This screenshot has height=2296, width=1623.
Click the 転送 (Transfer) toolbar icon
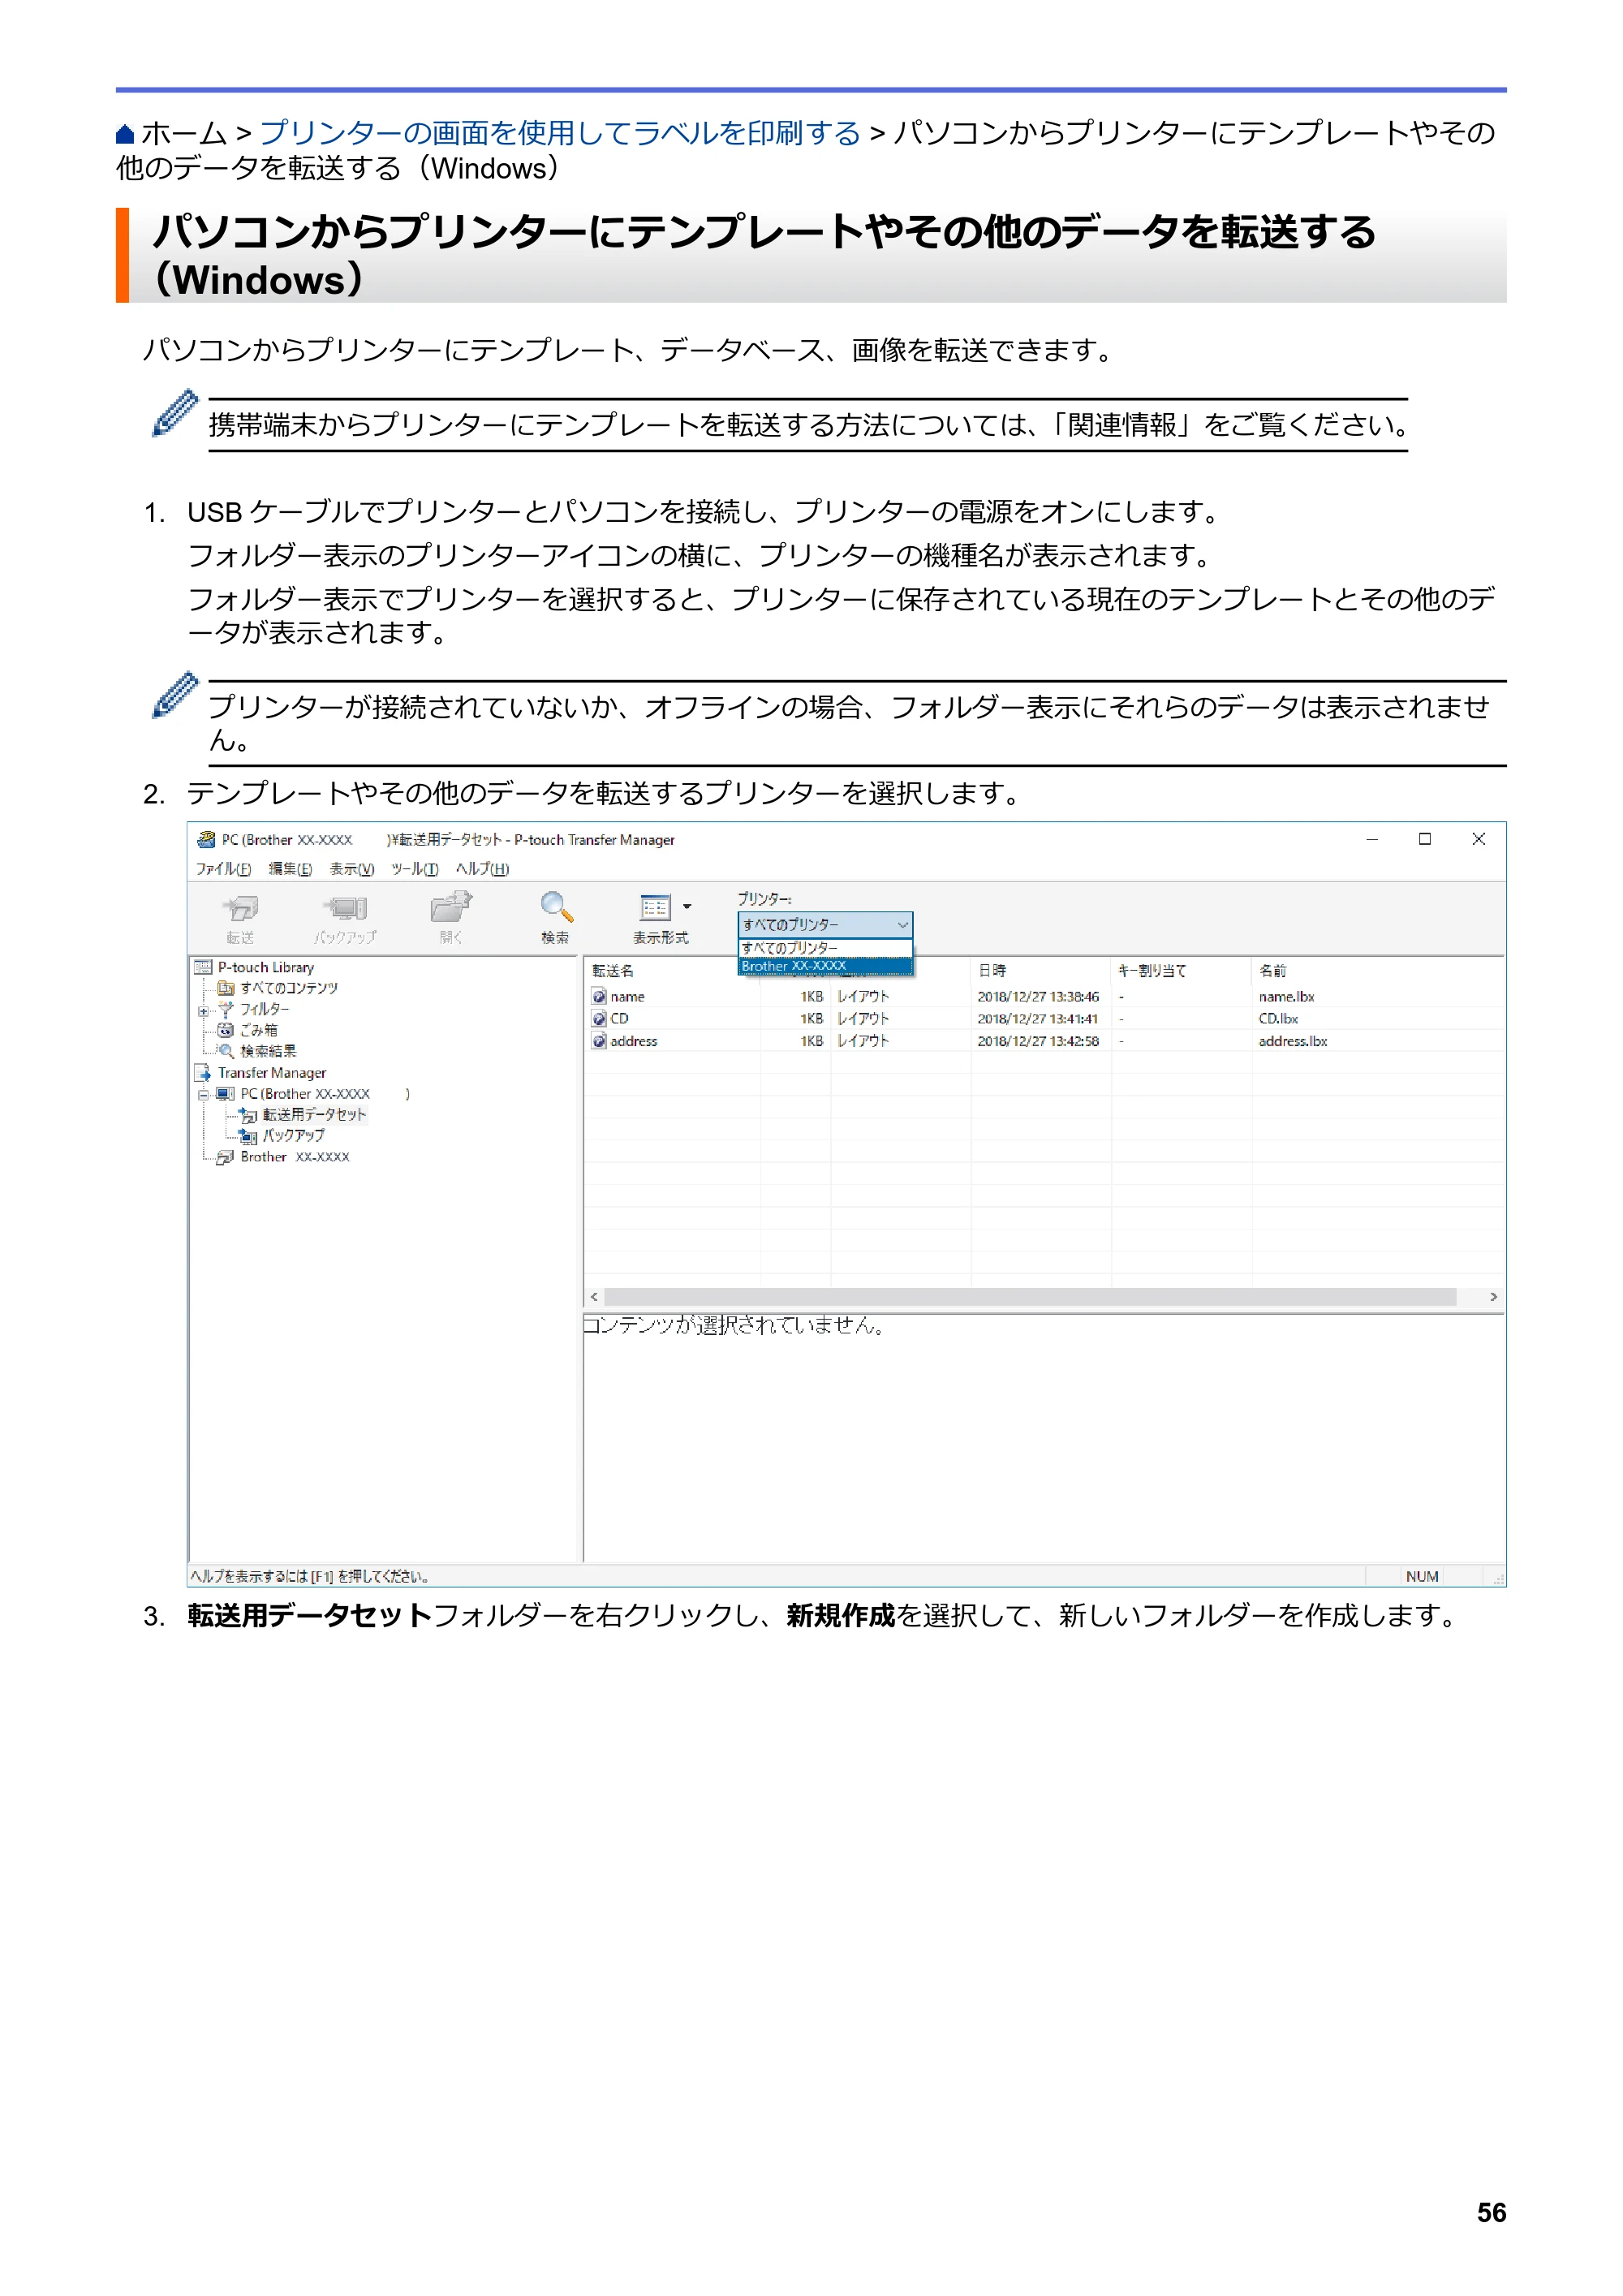click(x=240, y=908)
